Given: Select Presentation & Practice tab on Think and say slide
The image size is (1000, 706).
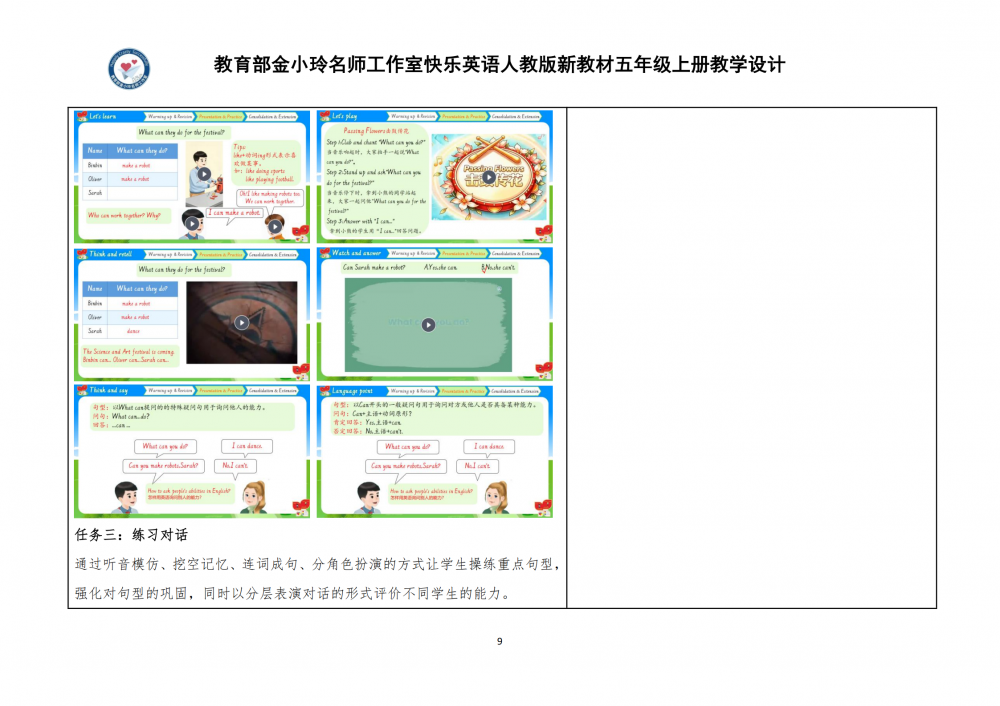Looking at the screenshot, I should tap(220, 390).
